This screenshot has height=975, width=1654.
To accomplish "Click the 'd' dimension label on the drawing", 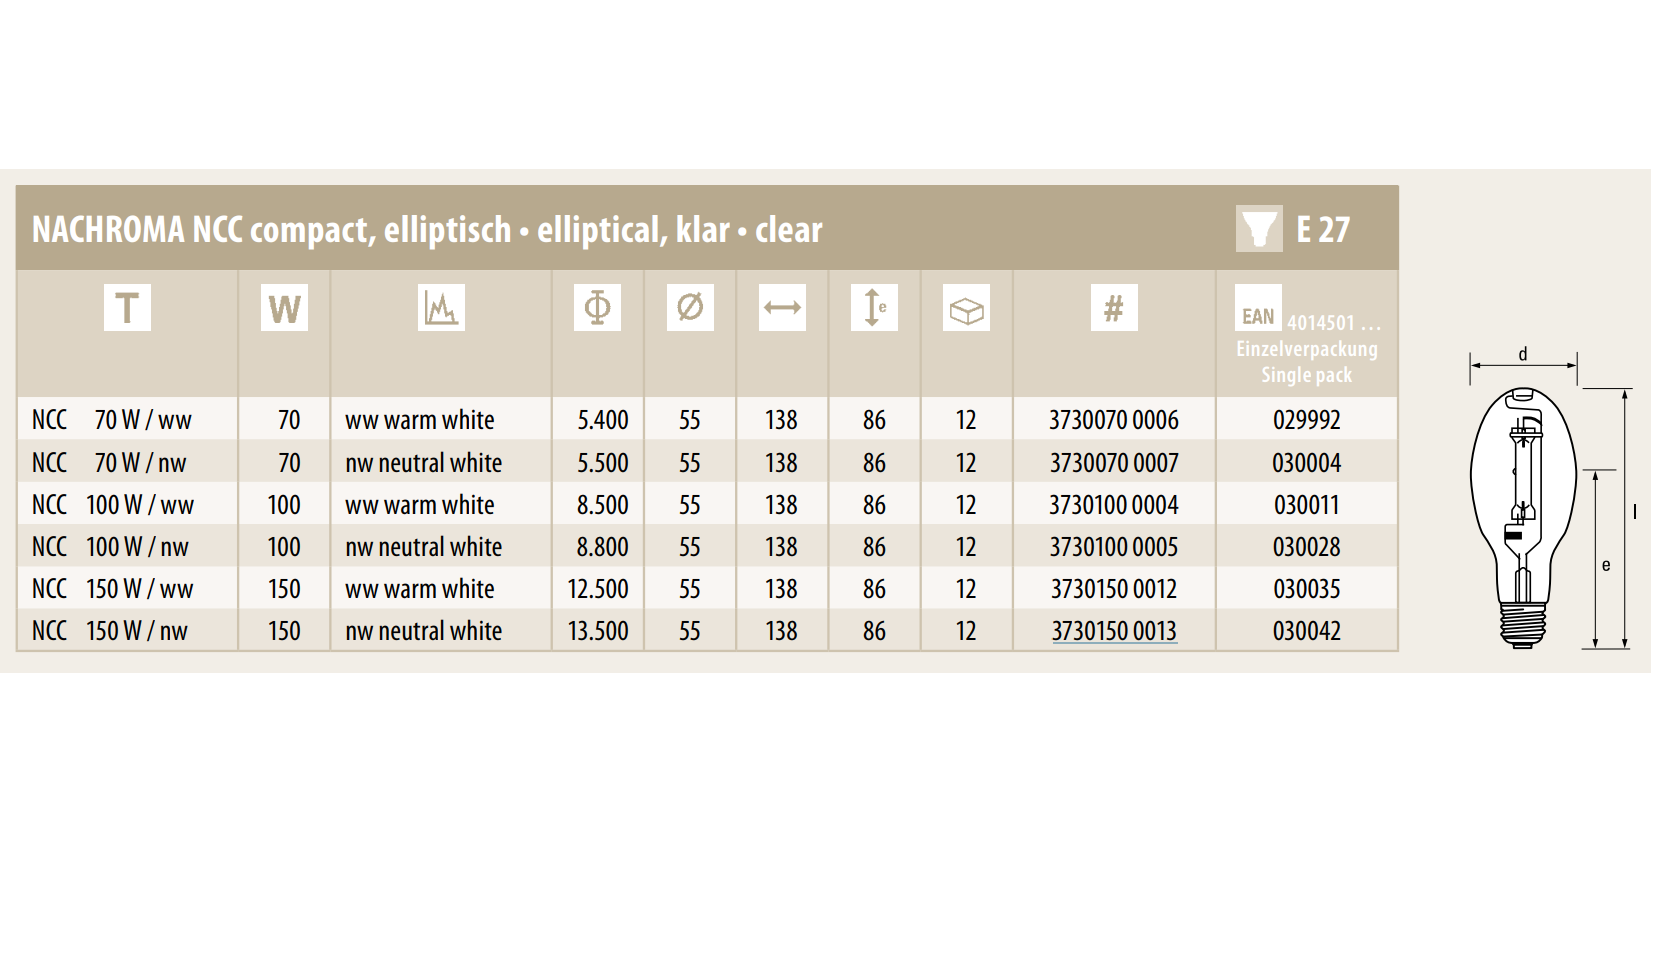I will click(1523, 354).
